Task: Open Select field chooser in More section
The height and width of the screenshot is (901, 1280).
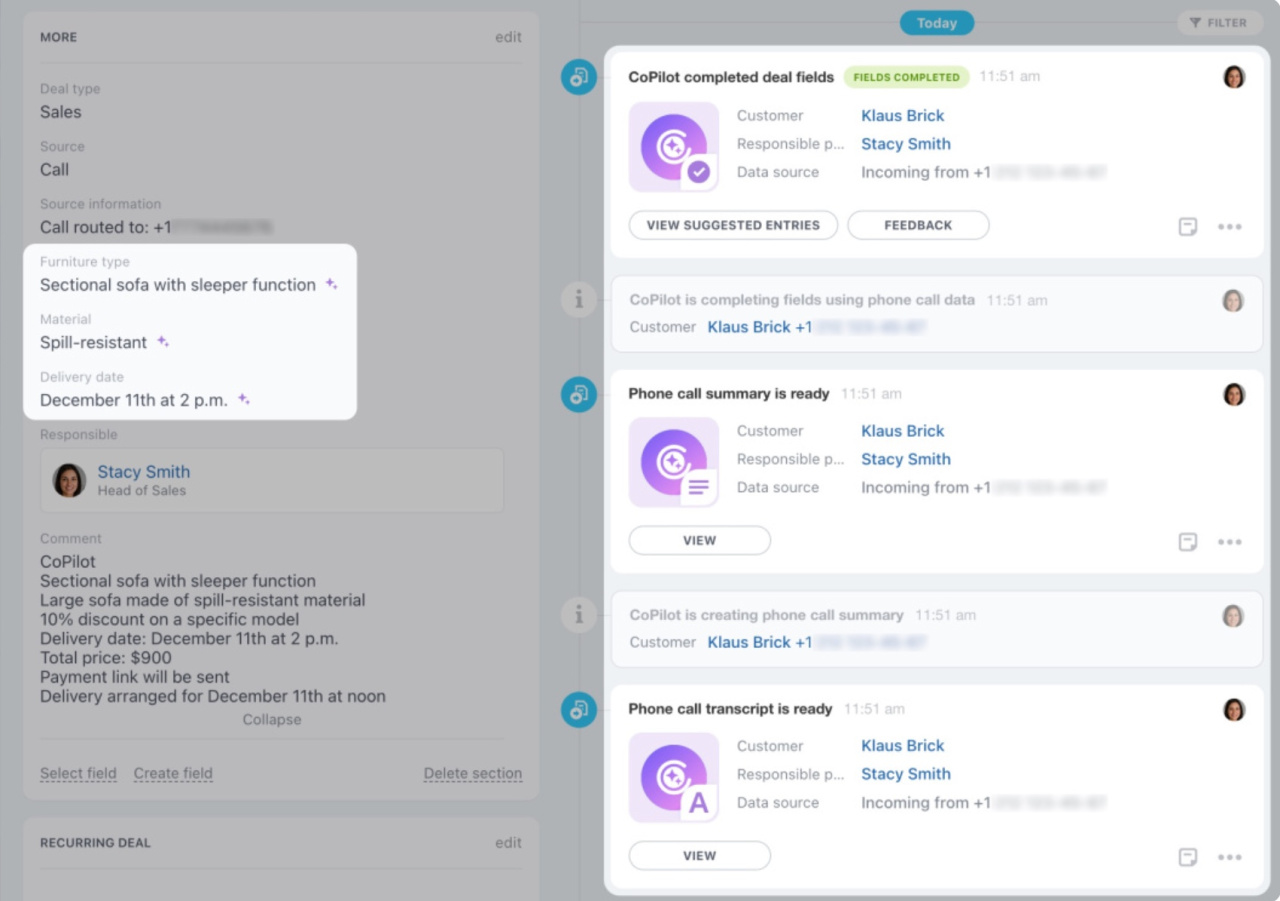Action: [x=78, y=773]
